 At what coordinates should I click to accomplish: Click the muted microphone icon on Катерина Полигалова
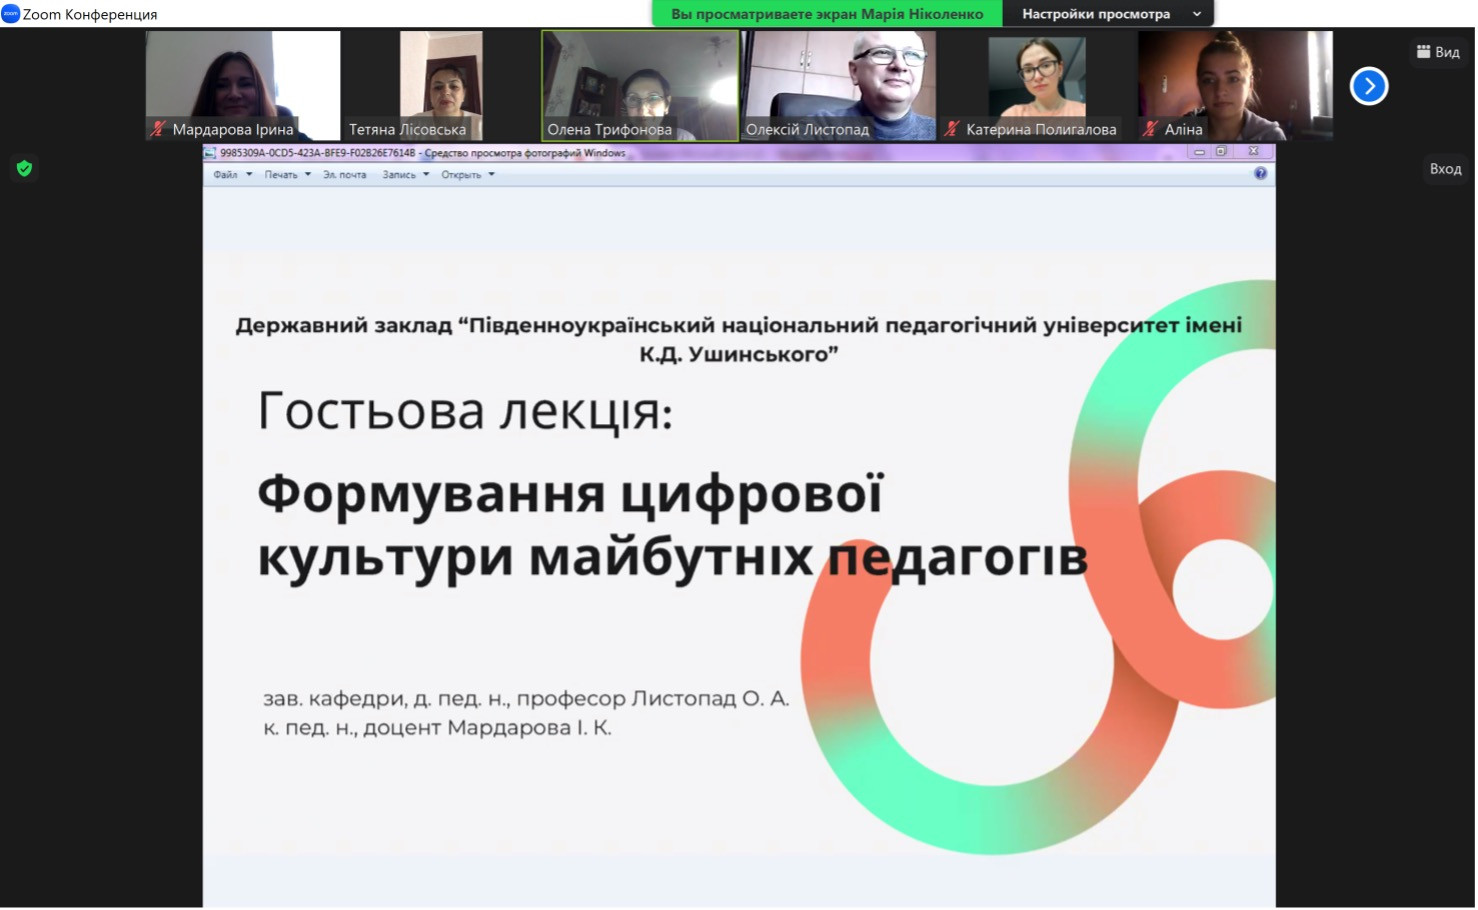[952, 129]
